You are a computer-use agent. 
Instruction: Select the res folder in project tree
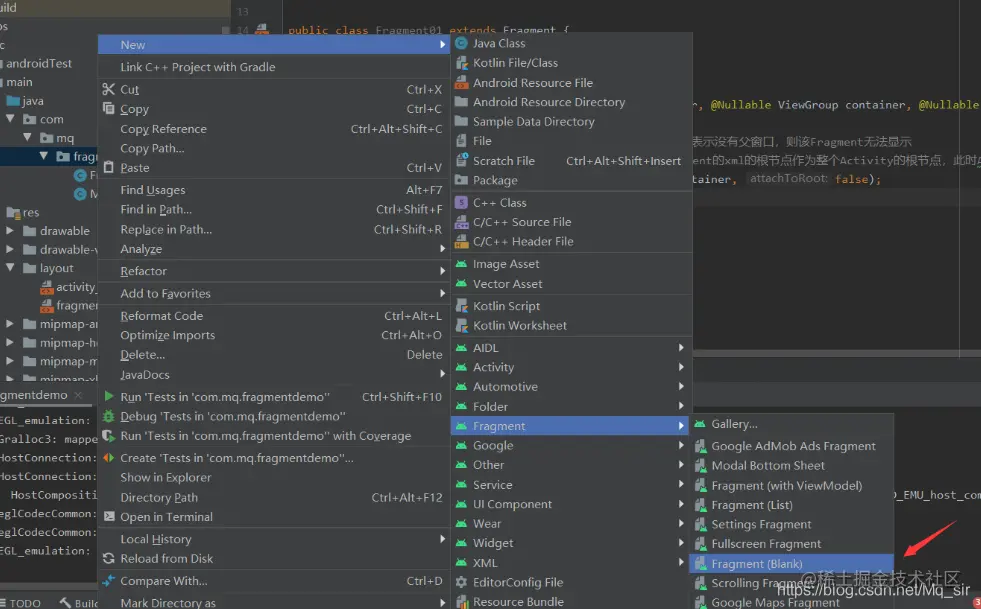pyautogui.click(x=23, y=212)
